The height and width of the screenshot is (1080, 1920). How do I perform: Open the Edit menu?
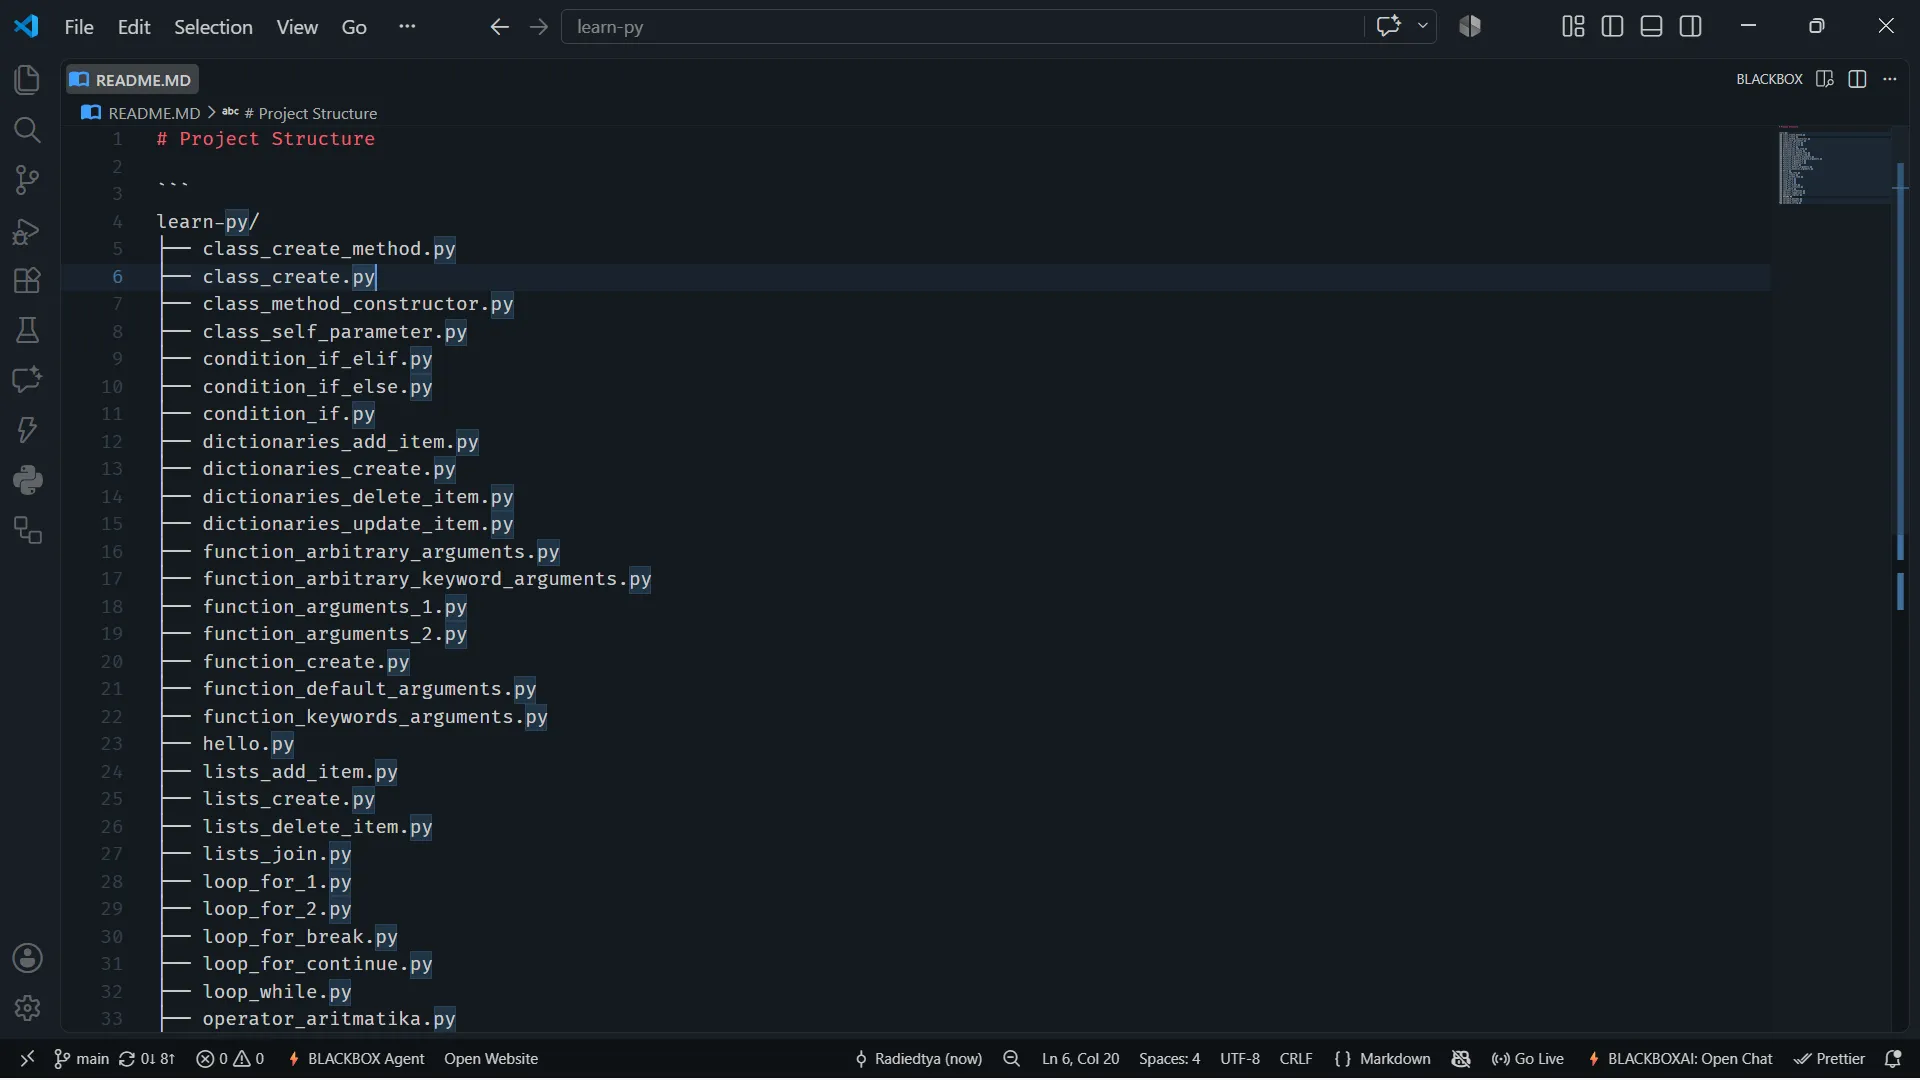click(x=134, y=27)
